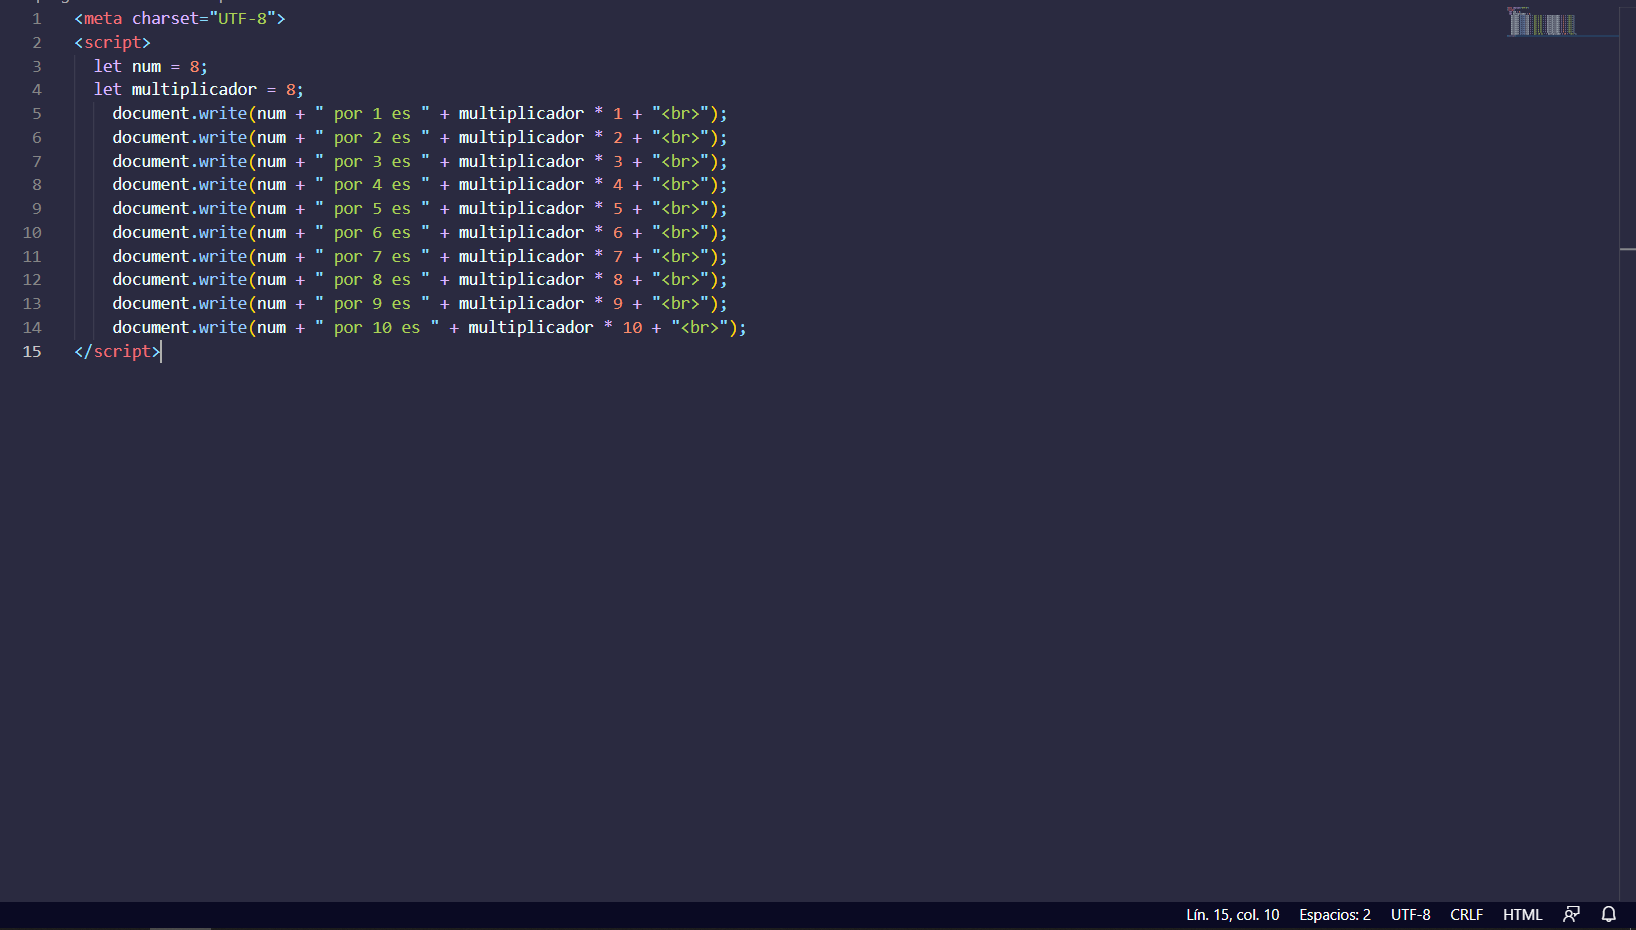Click document.write on line 14
The height and width of the screenshot is (930, 1636).
(180, 327)
